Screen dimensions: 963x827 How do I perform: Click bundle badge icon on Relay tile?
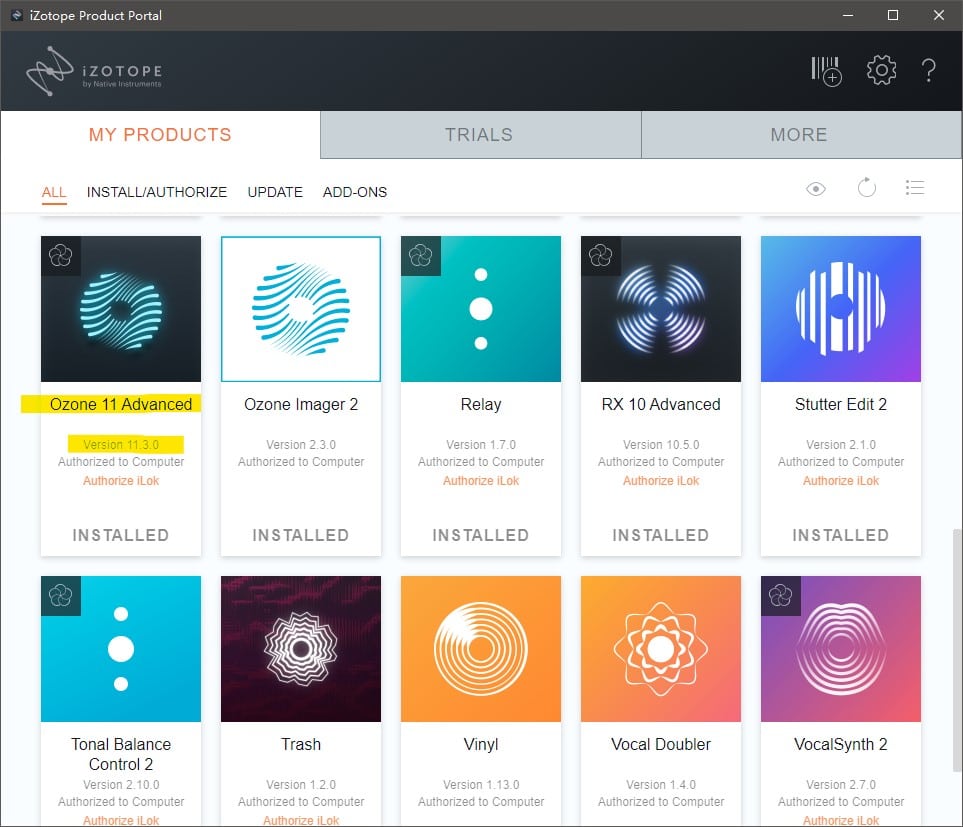pos(420,256)
